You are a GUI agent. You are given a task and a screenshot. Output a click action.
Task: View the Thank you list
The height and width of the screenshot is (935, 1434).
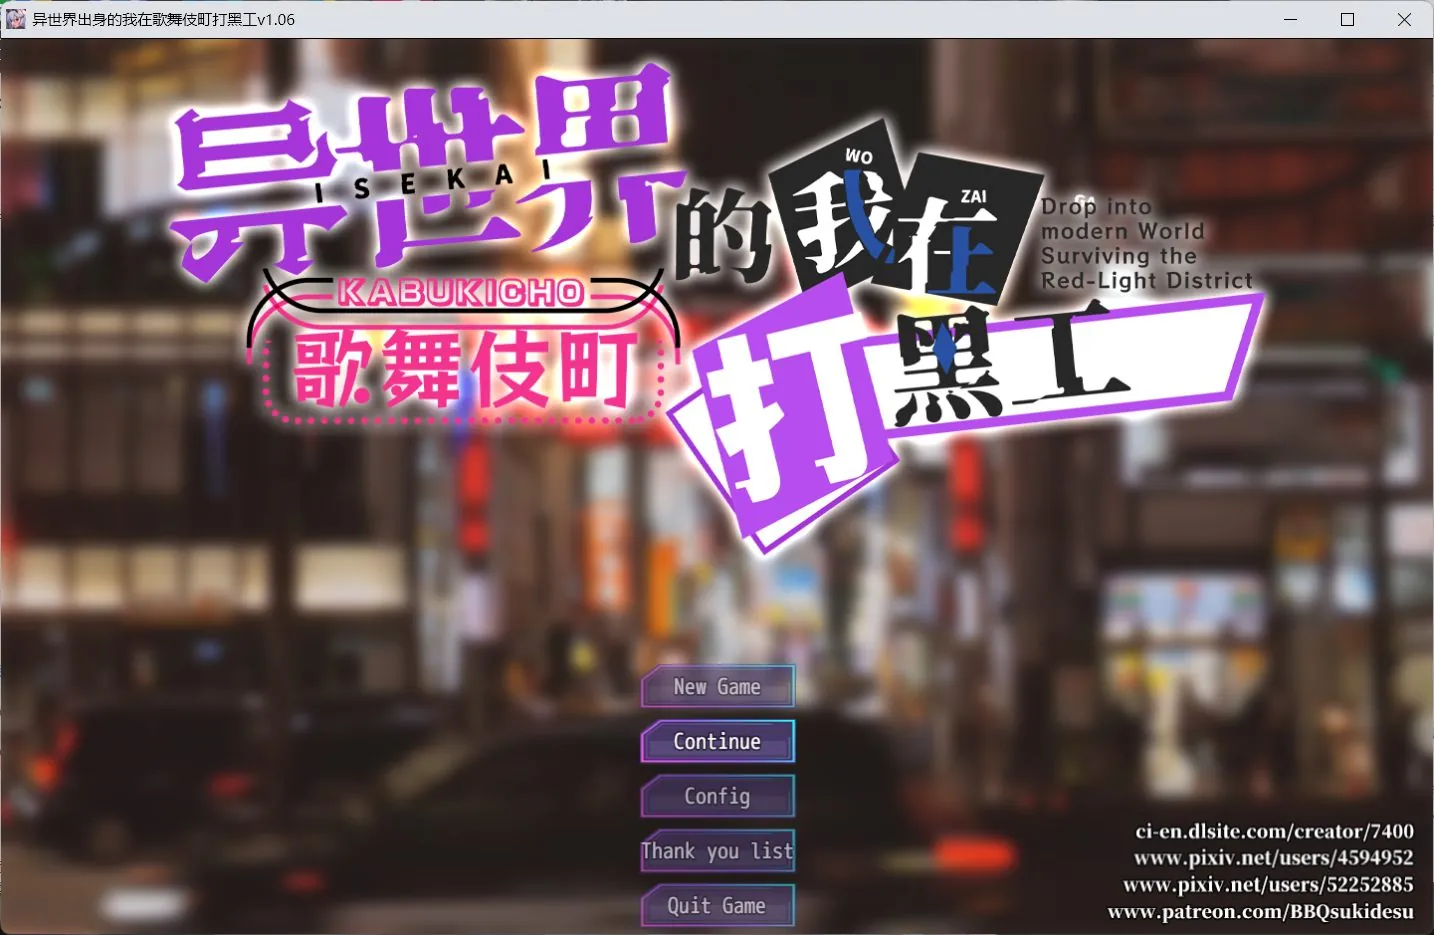pyautogui.click(x=717, y=851)
